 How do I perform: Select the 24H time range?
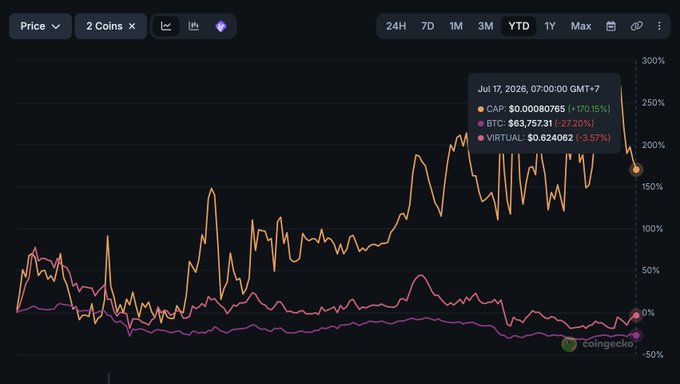[x=396, y=26]
